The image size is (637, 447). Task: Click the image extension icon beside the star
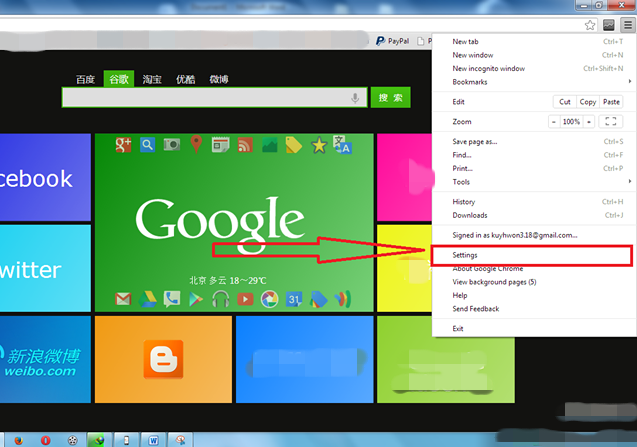609,25
